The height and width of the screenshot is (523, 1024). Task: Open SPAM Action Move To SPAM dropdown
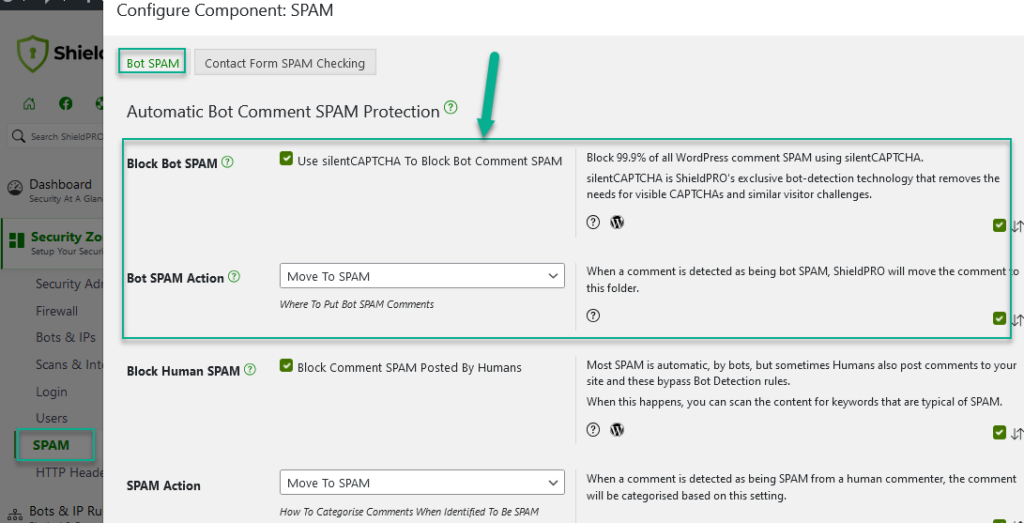pos(422,483)
